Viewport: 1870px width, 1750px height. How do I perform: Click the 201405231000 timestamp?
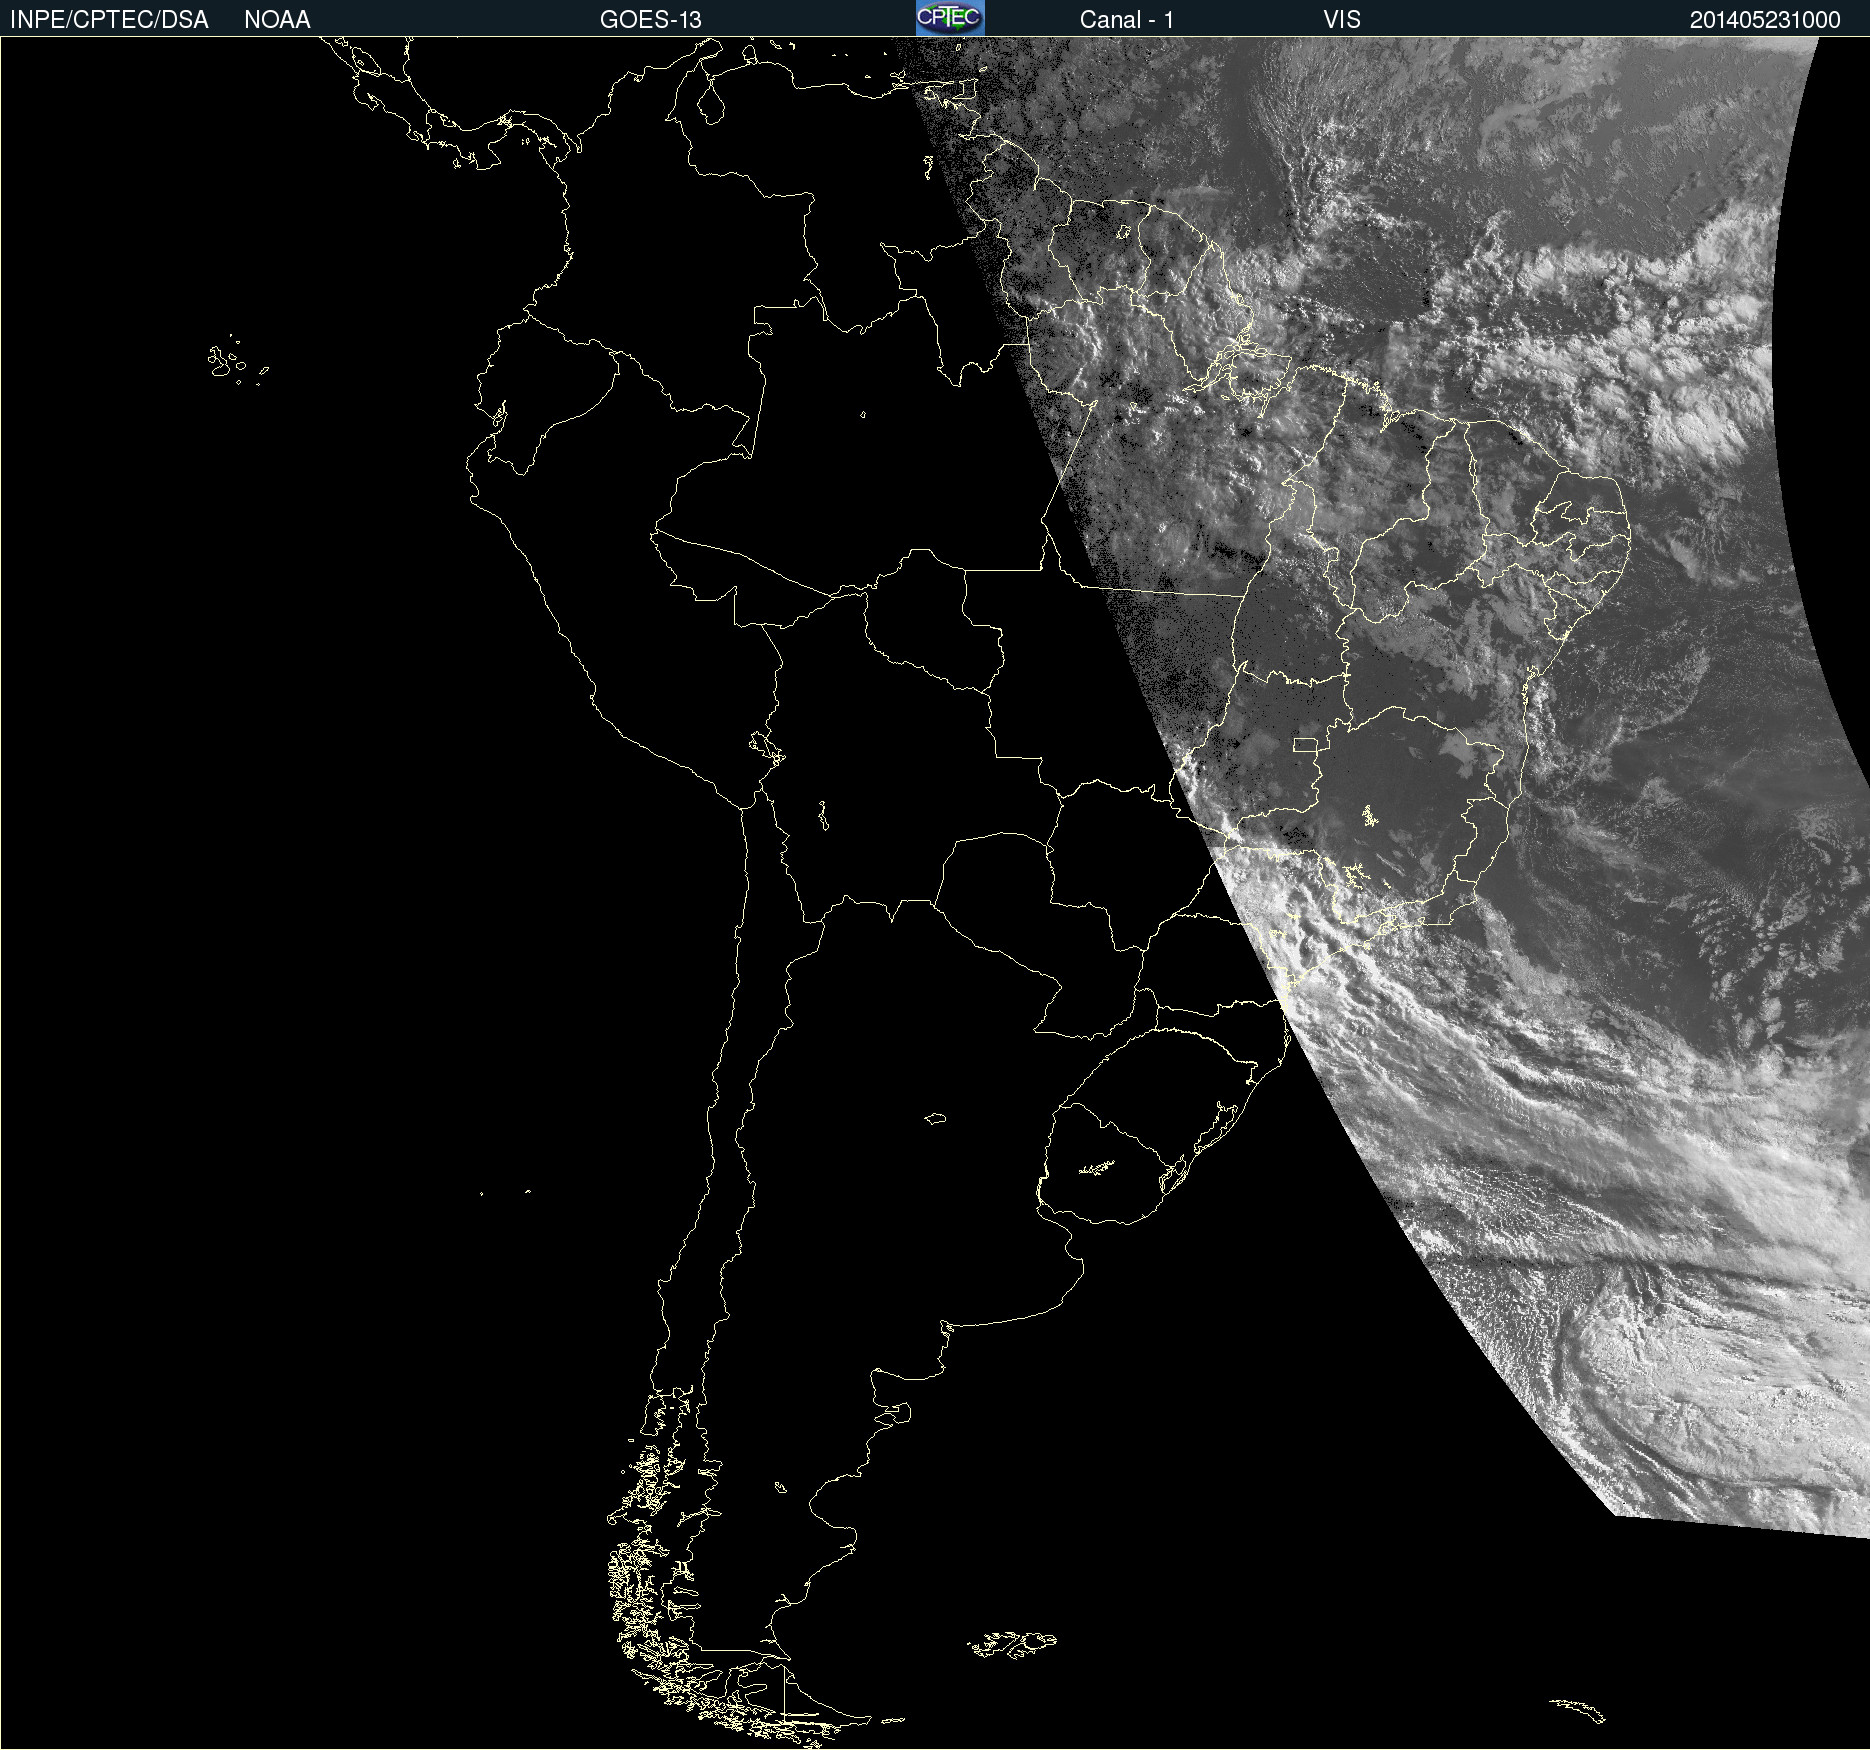pyautogui.click(x=1764, y=20)
